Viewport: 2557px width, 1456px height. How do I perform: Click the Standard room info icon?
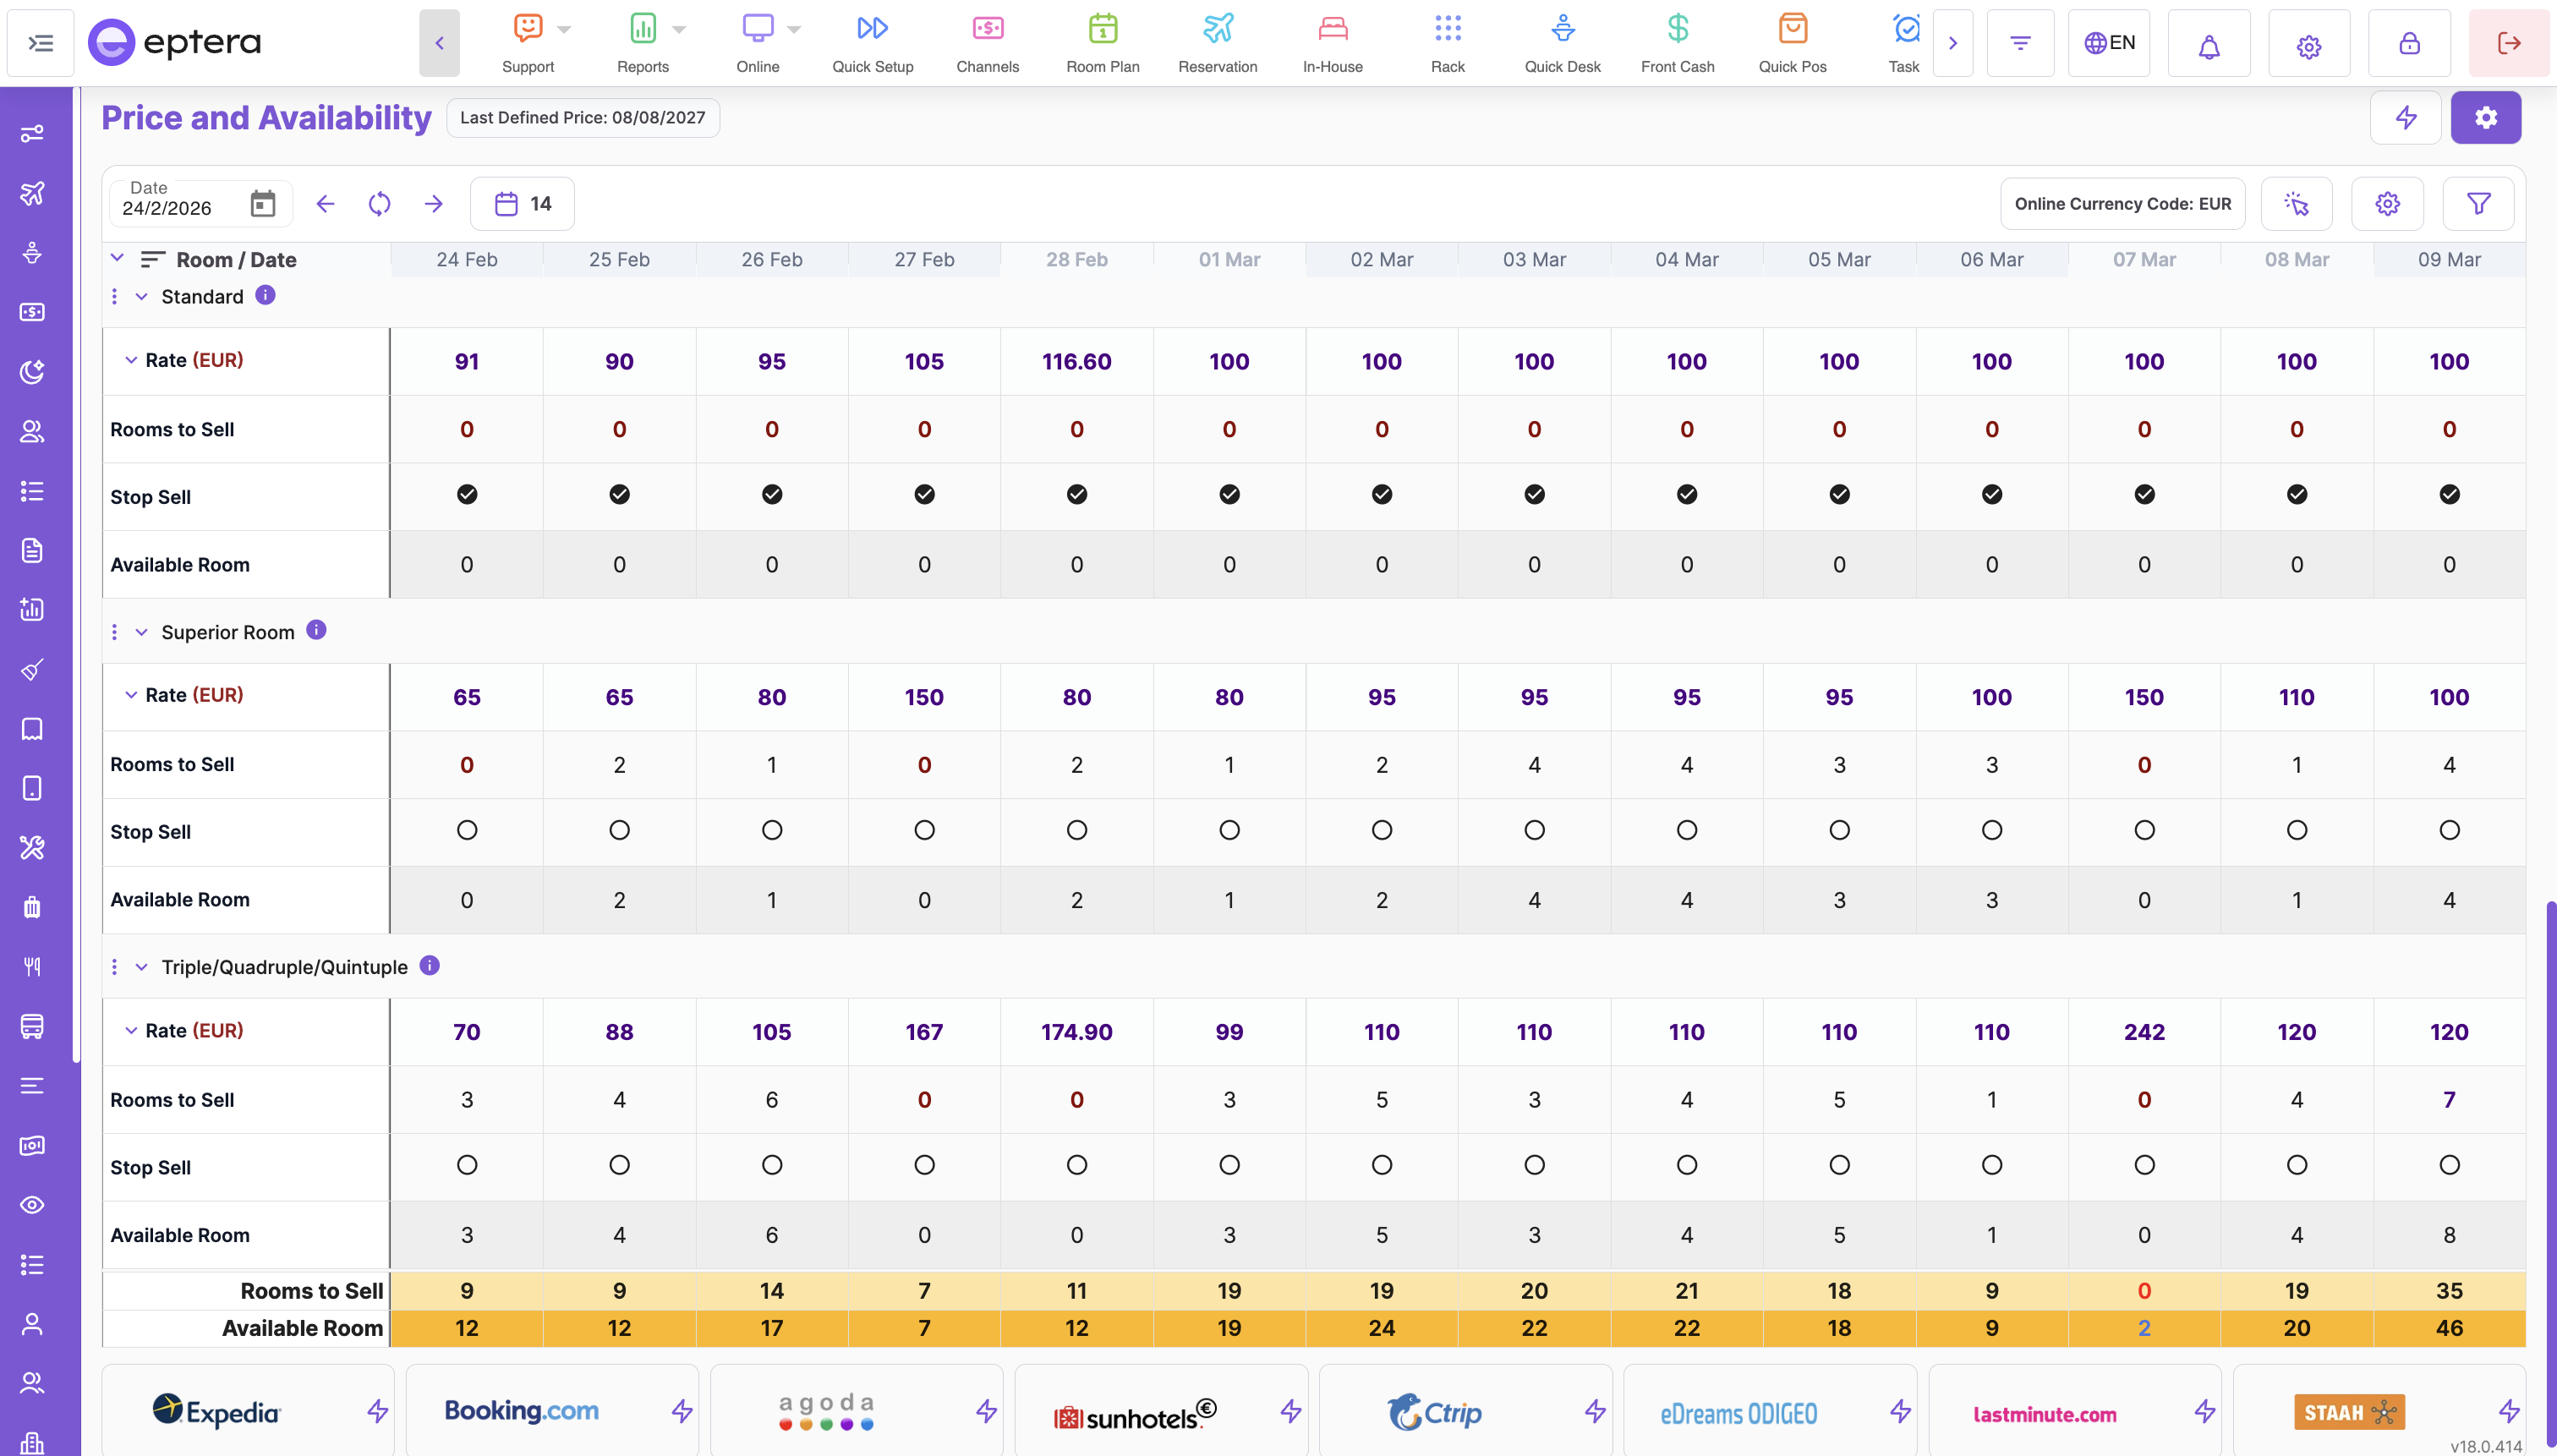tap(265, 295)
